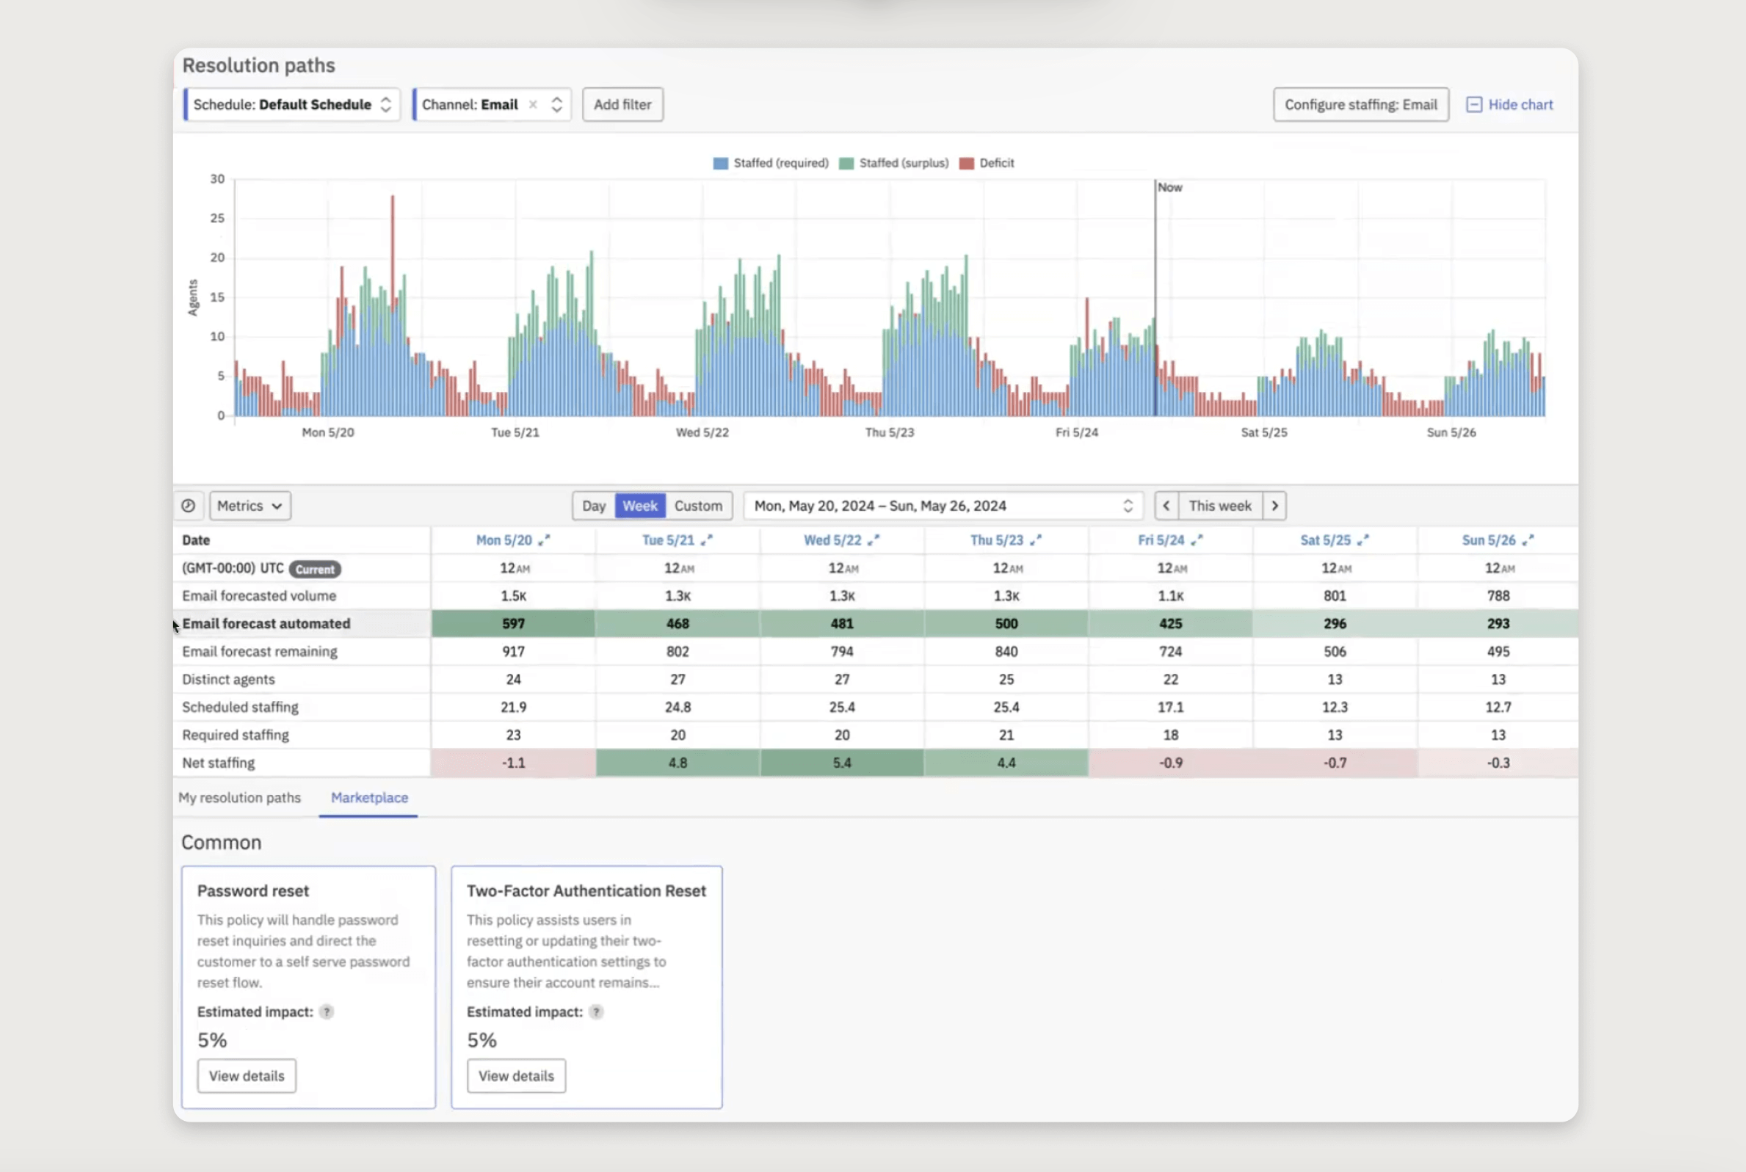
Task: Click the Tue 5/21 column header
Action: click(x=668, y=540)
